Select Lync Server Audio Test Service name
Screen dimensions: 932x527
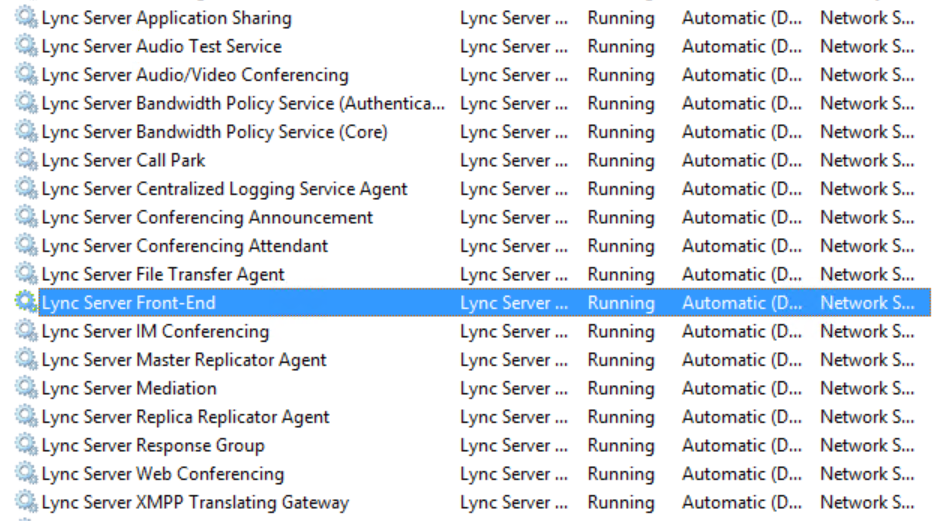[x=162, y=46]
